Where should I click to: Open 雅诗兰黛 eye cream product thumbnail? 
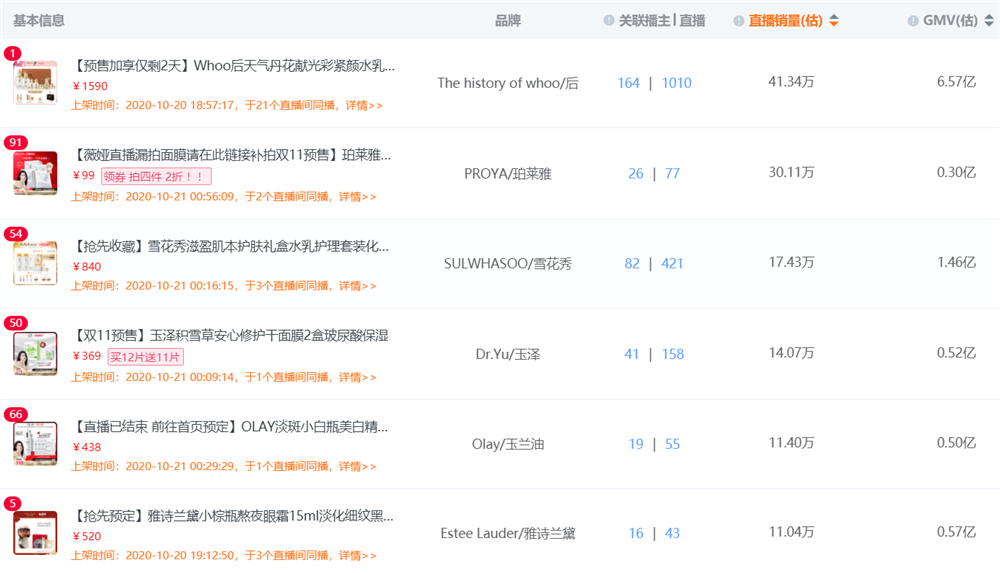pos(35,533)
